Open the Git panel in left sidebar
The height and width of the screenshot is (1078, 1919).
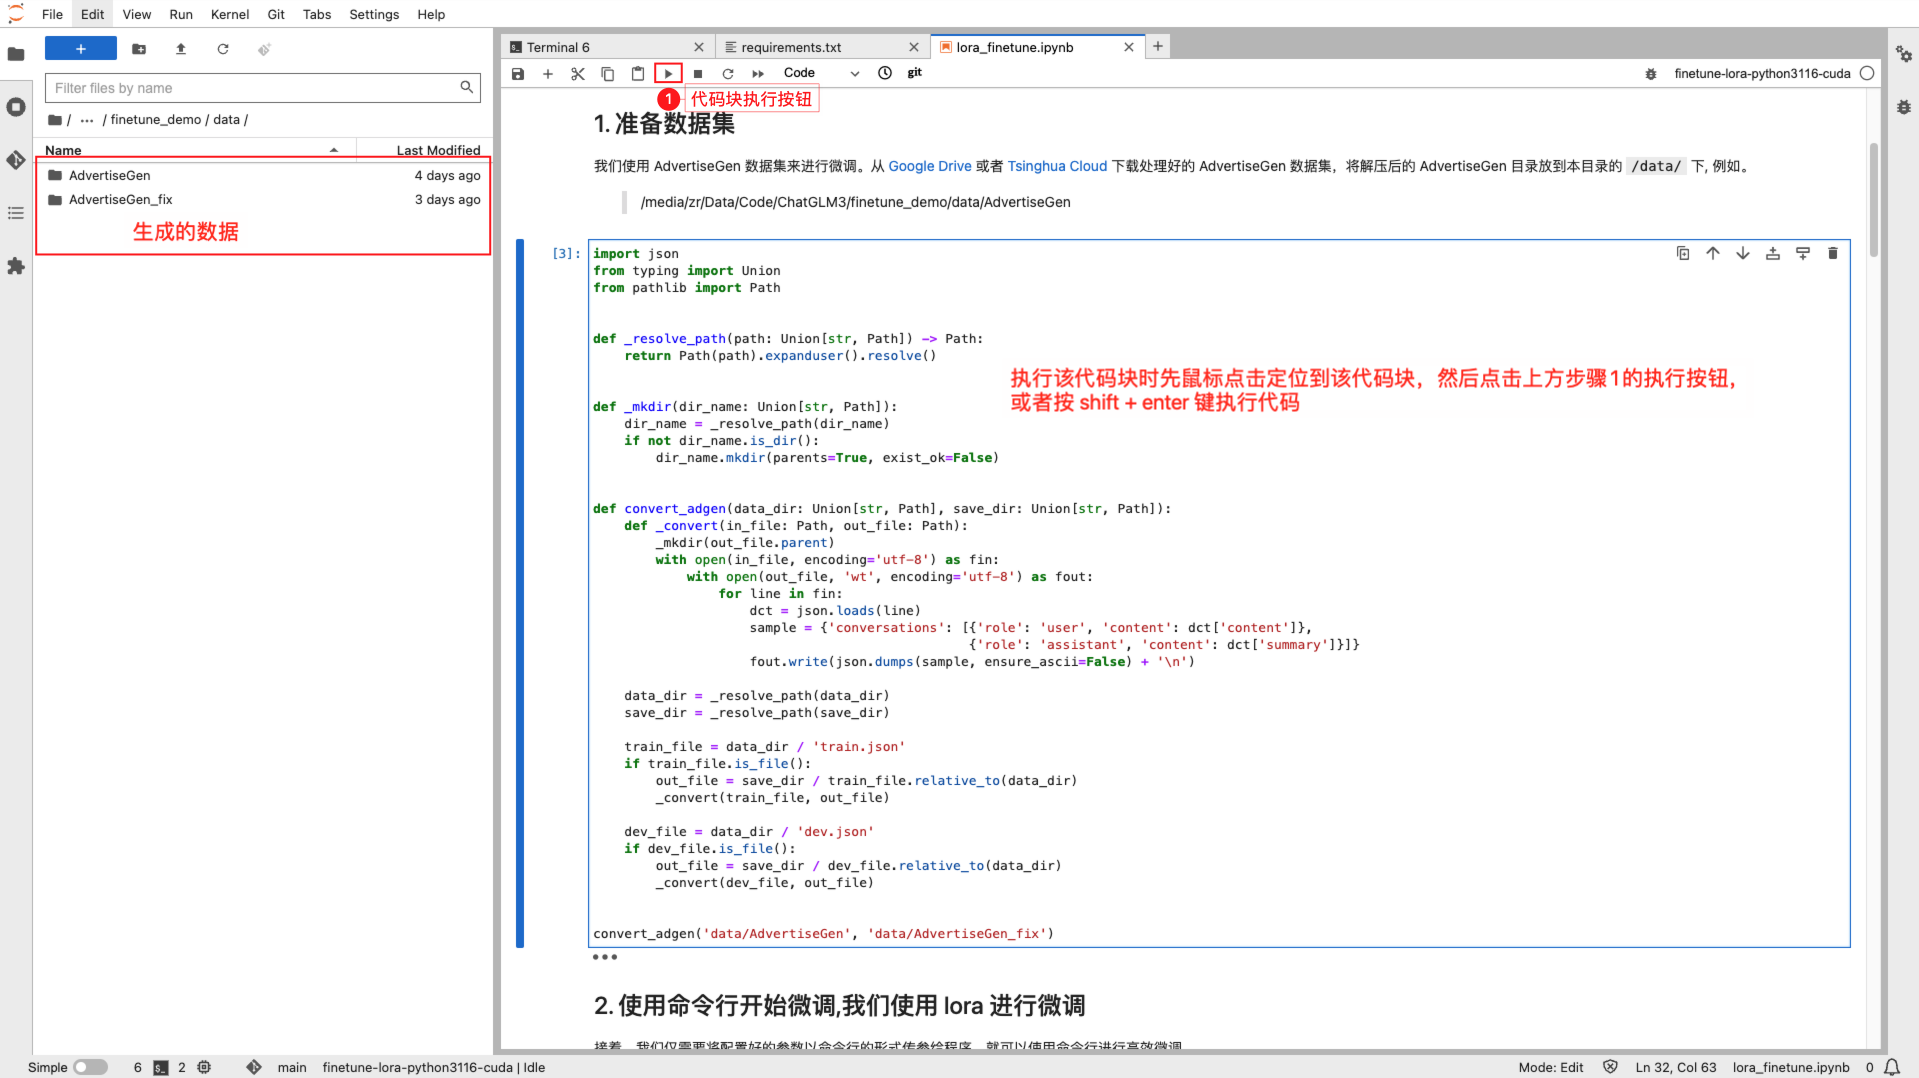(16, 160)
